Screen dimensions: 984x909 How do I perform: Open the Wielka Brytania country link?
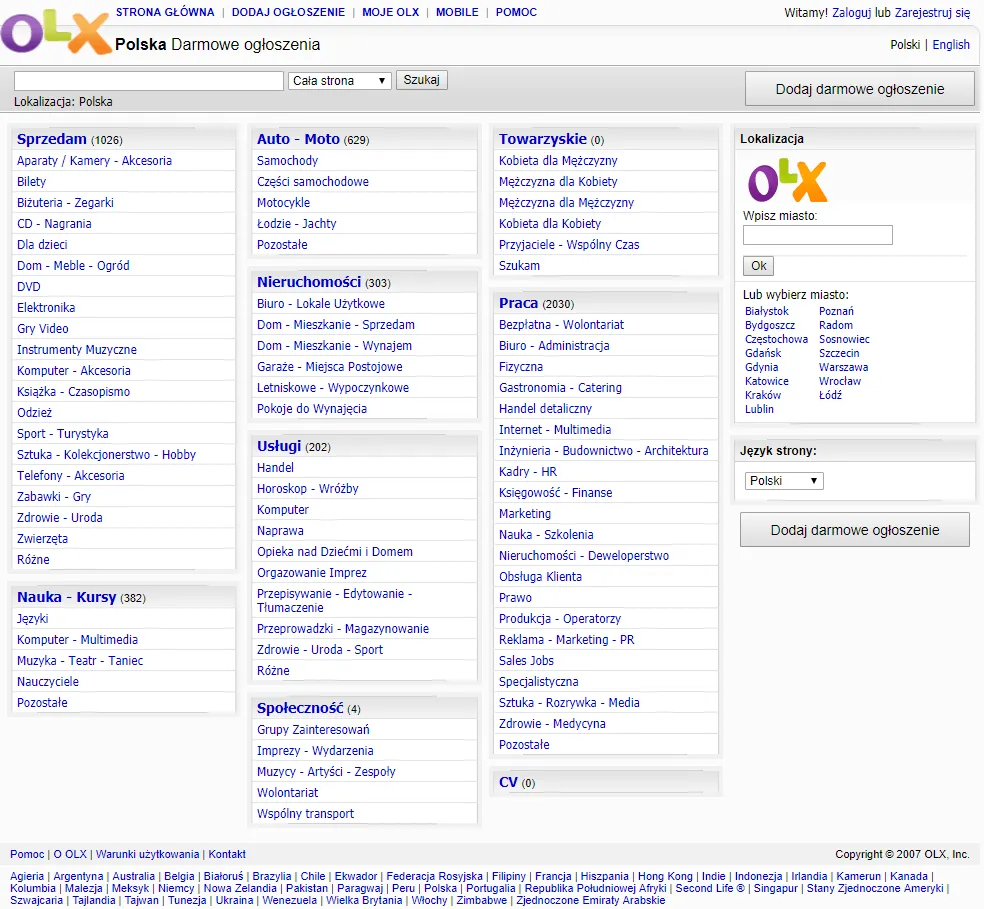[x=364, y=900]
